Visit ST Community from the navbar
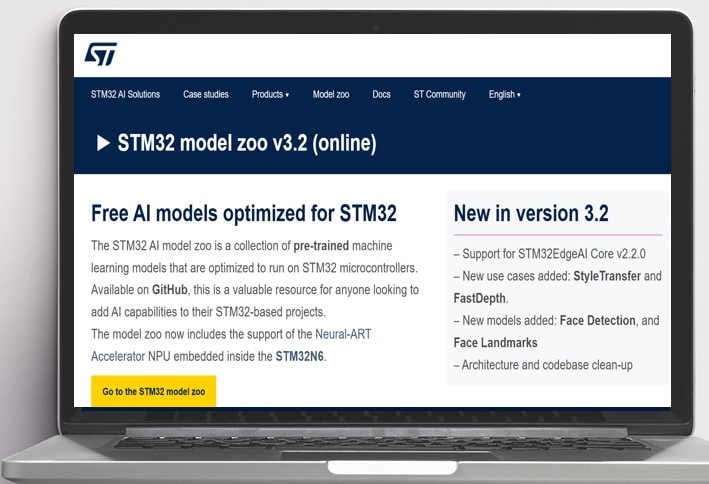This screenshot has width=709, height=484. coord(439,95)
